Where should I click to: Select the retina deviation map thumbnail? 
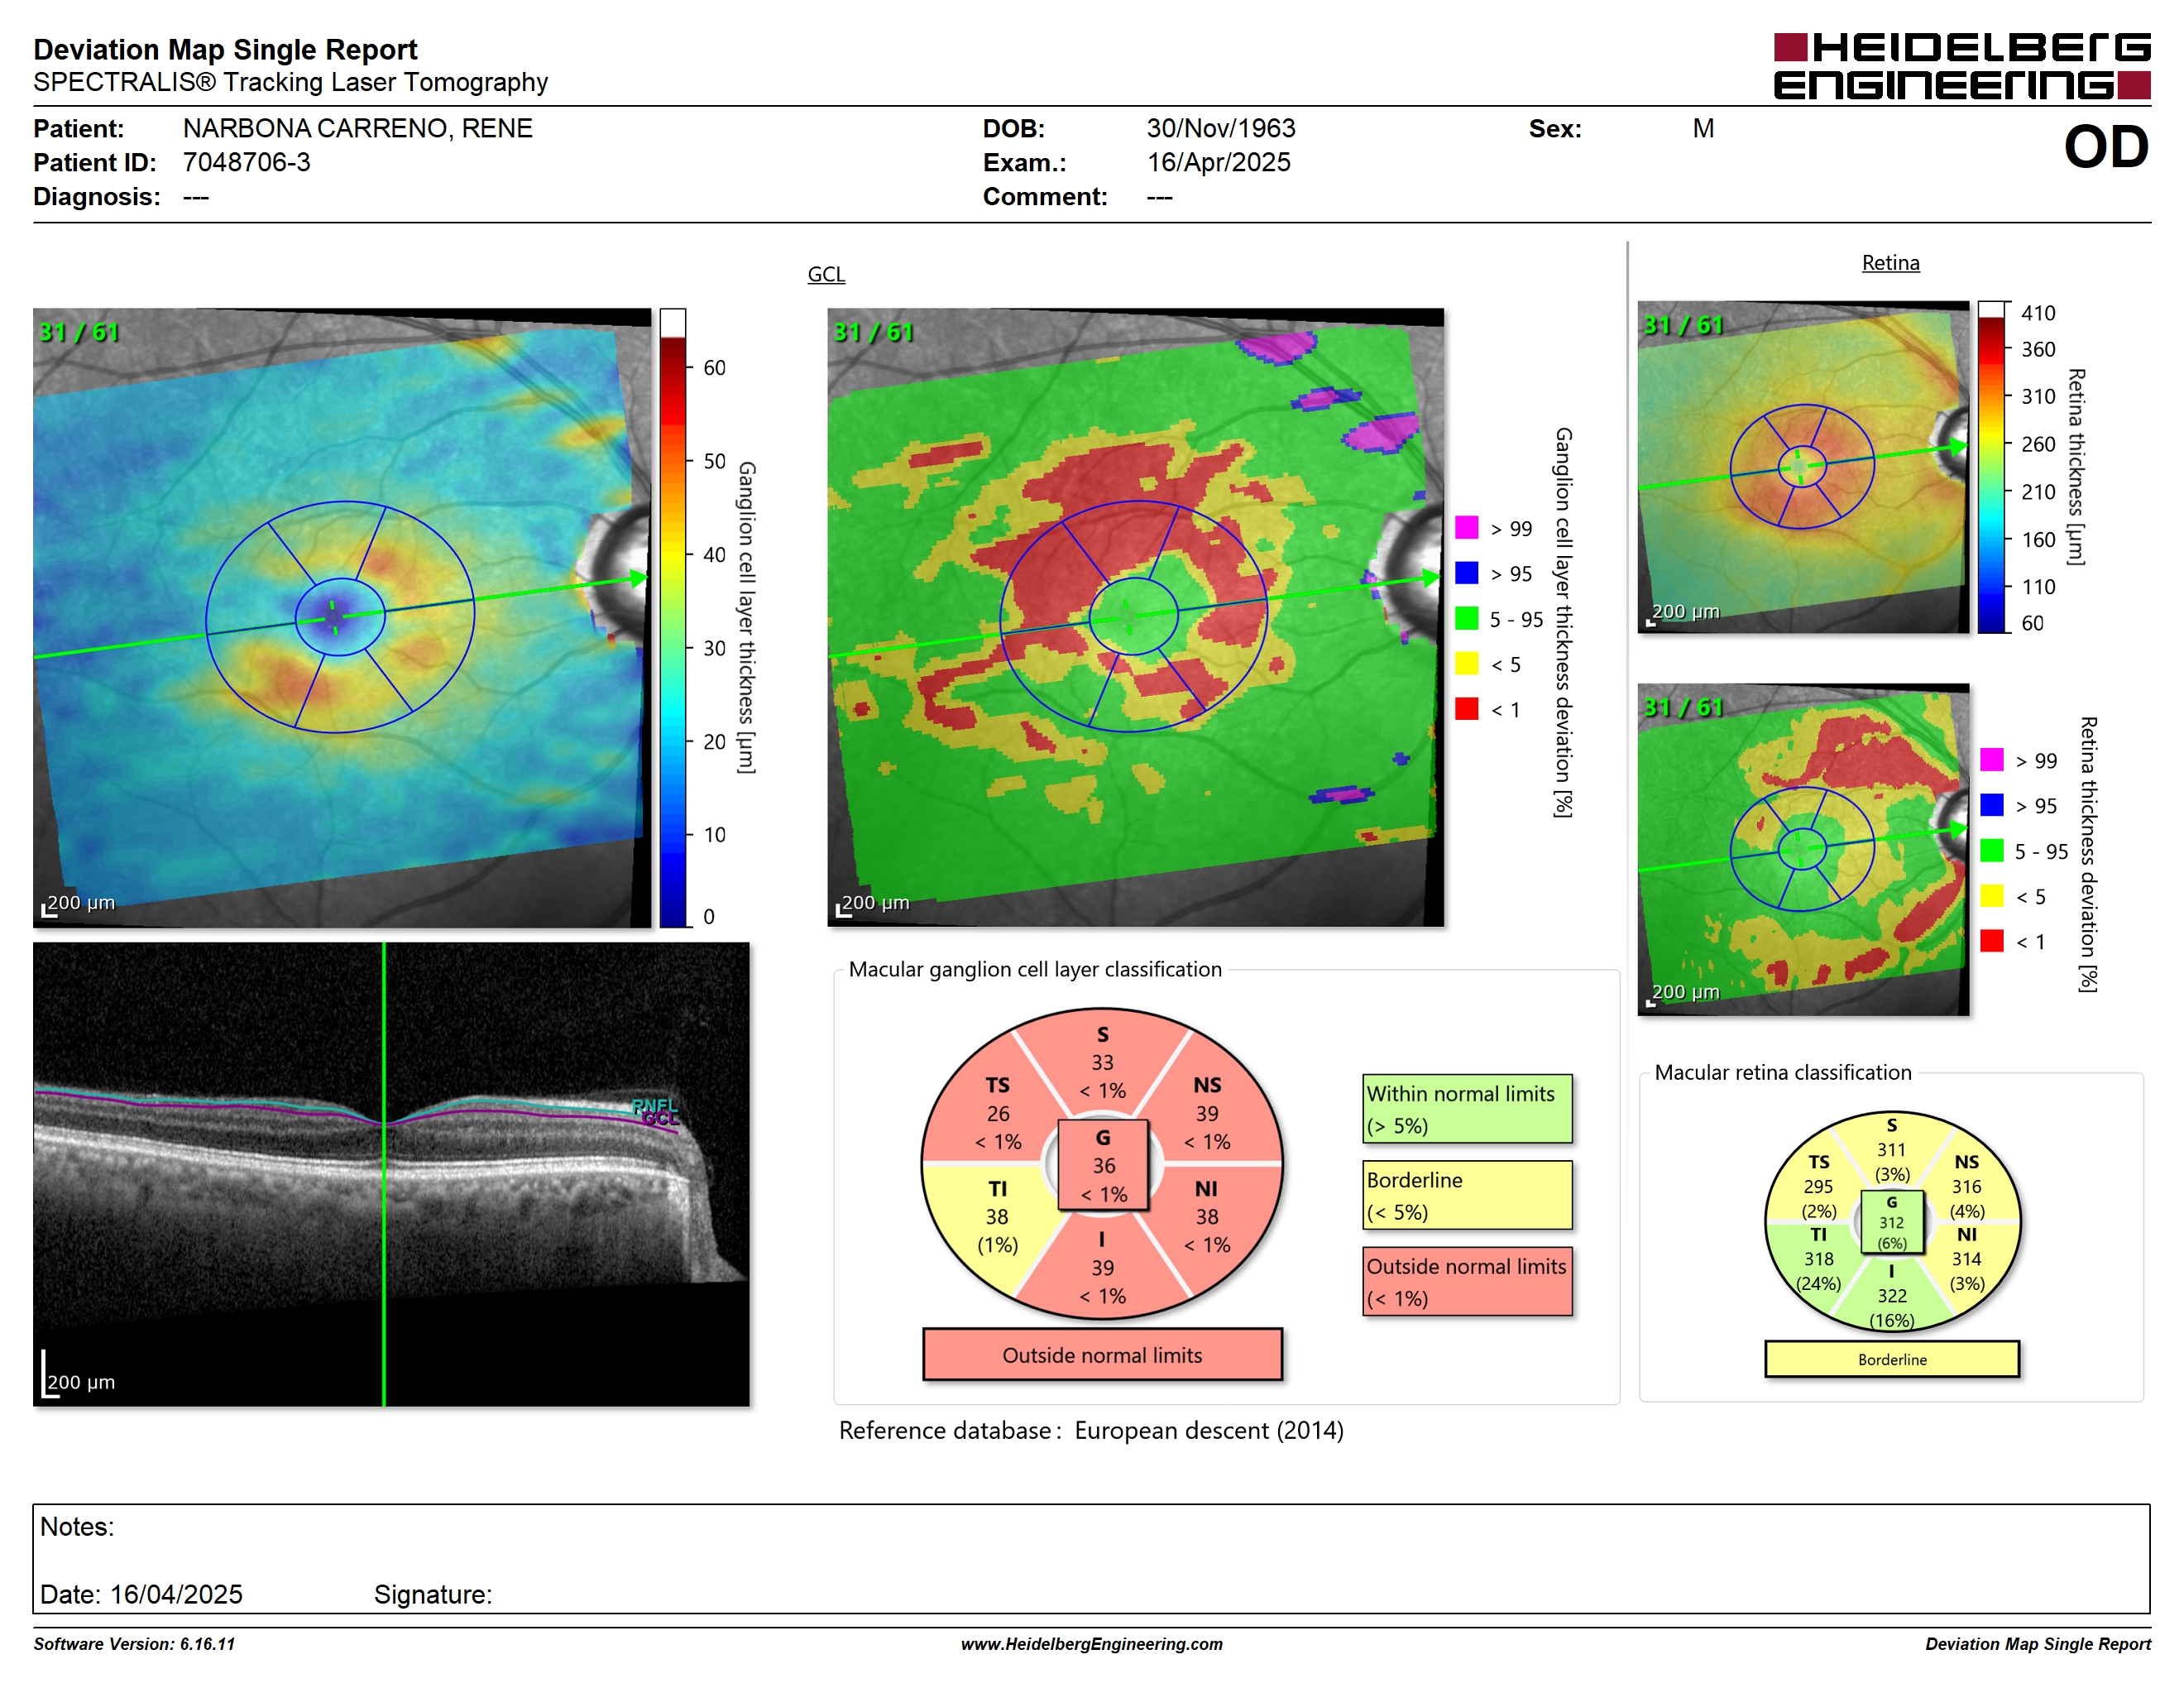[1803, 849]
